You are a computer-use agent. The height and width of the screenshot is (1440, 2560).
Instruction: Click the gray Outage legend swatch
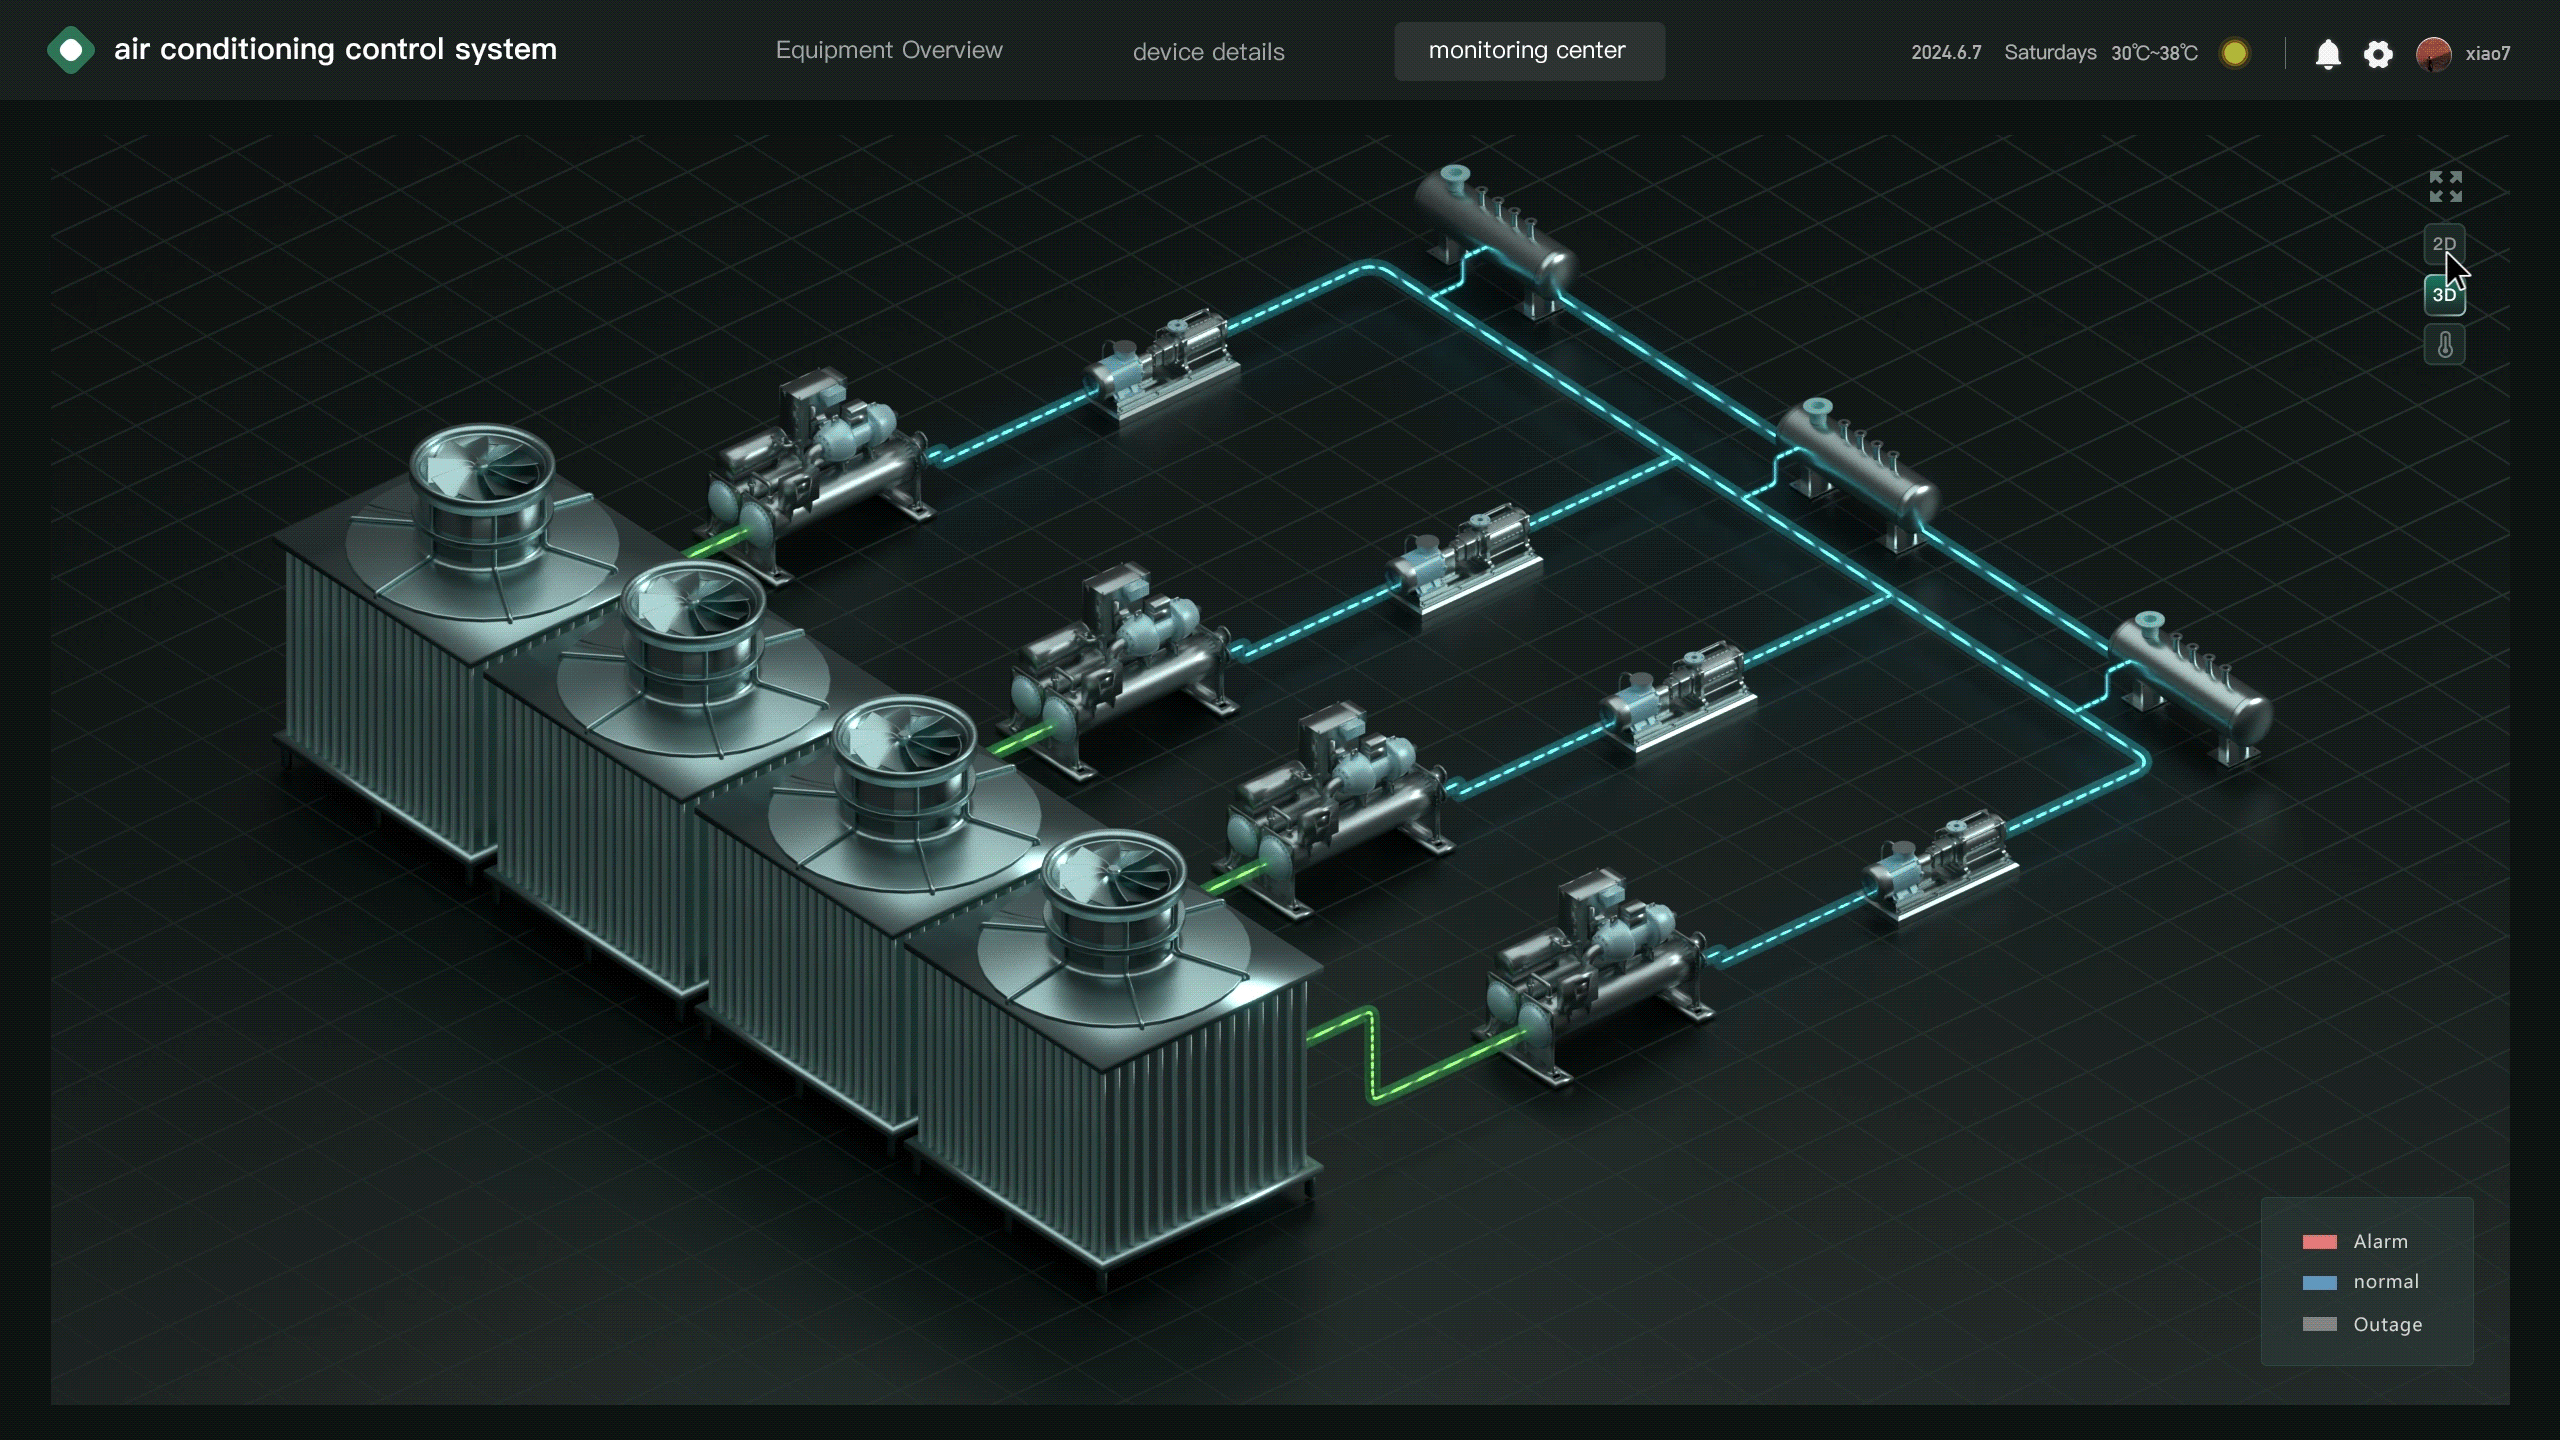[x=2319, y=1324]
